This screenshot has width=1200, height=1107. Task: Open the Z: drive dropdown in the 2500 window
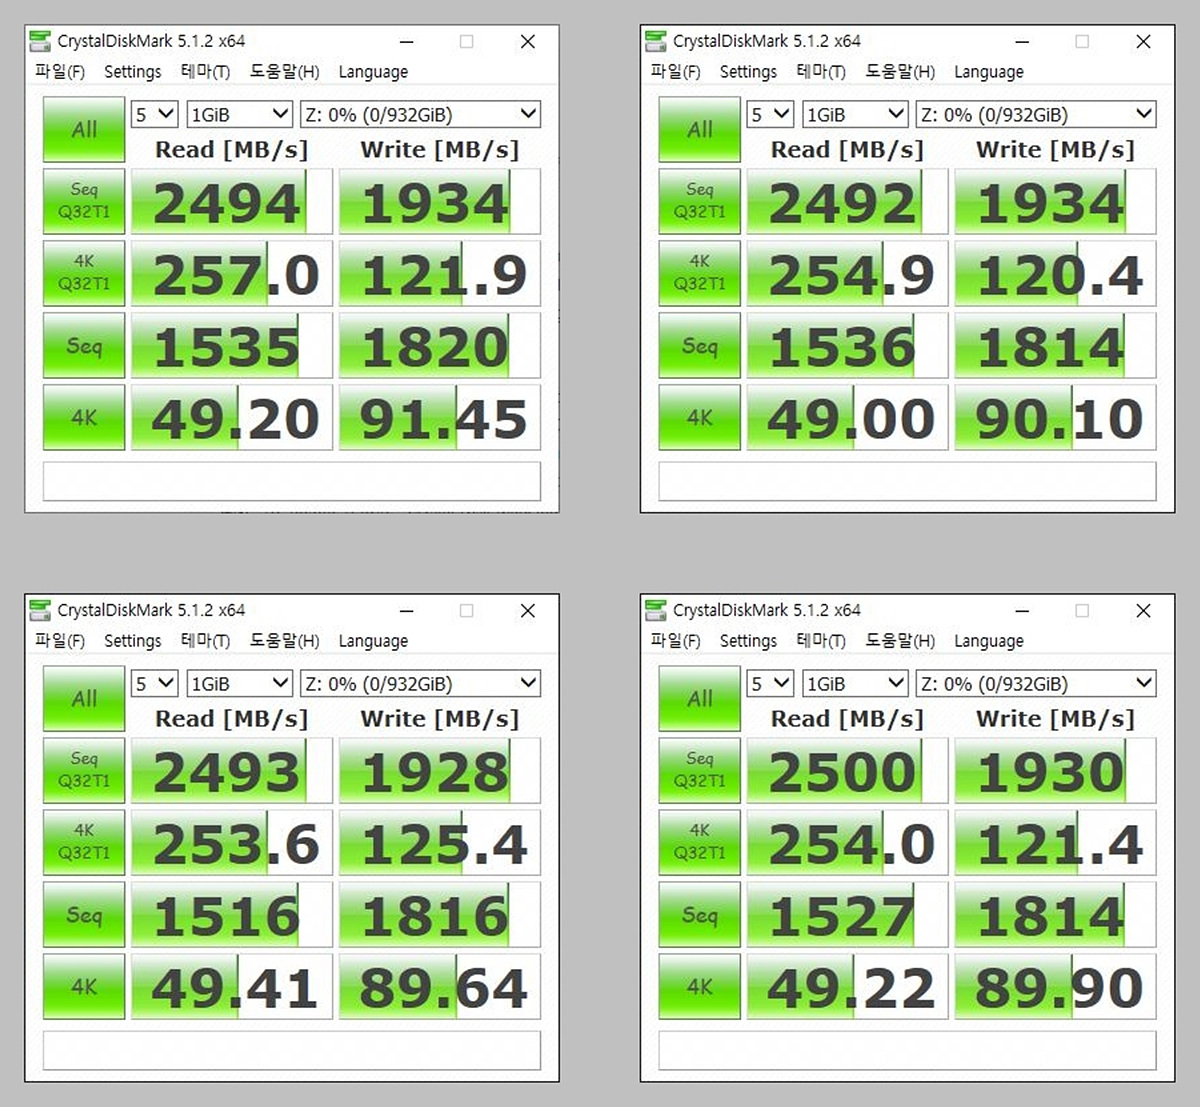point(1036,683)
